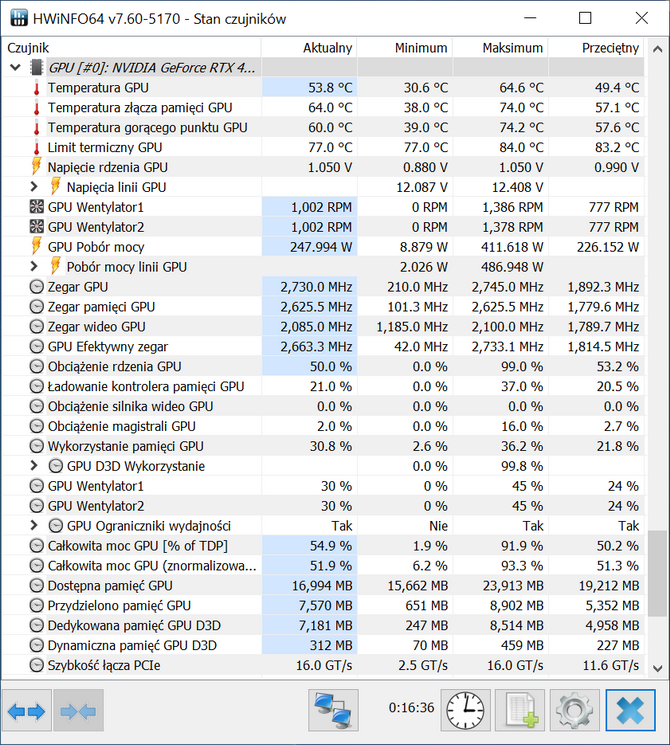Screen dimensions: 670x745
Task: Open the network remote monitoring icon
Action: [333, 711]
